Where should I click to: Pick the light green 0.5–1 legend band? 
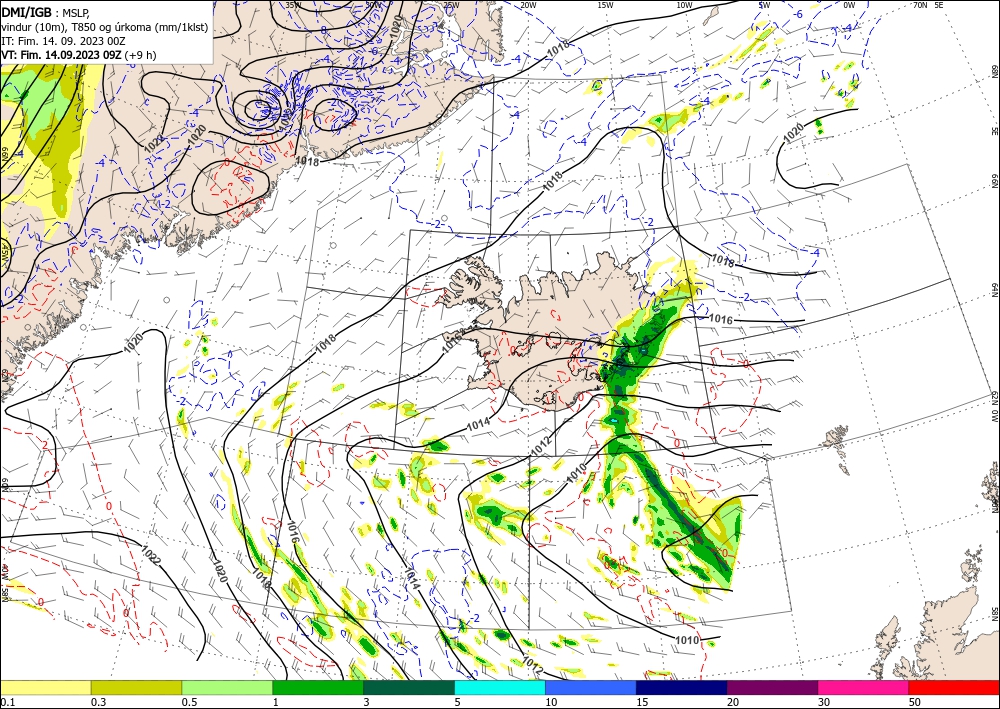227,687
